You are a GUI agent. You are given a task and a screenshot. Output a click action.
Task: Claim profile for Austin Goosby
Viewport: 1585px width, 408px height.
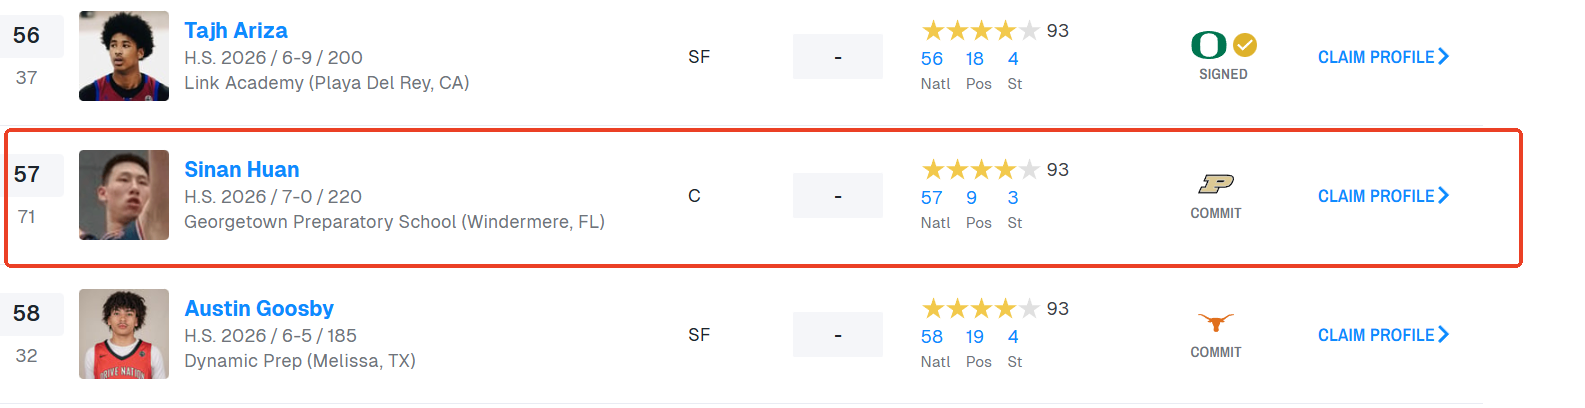pos(1383,335)
